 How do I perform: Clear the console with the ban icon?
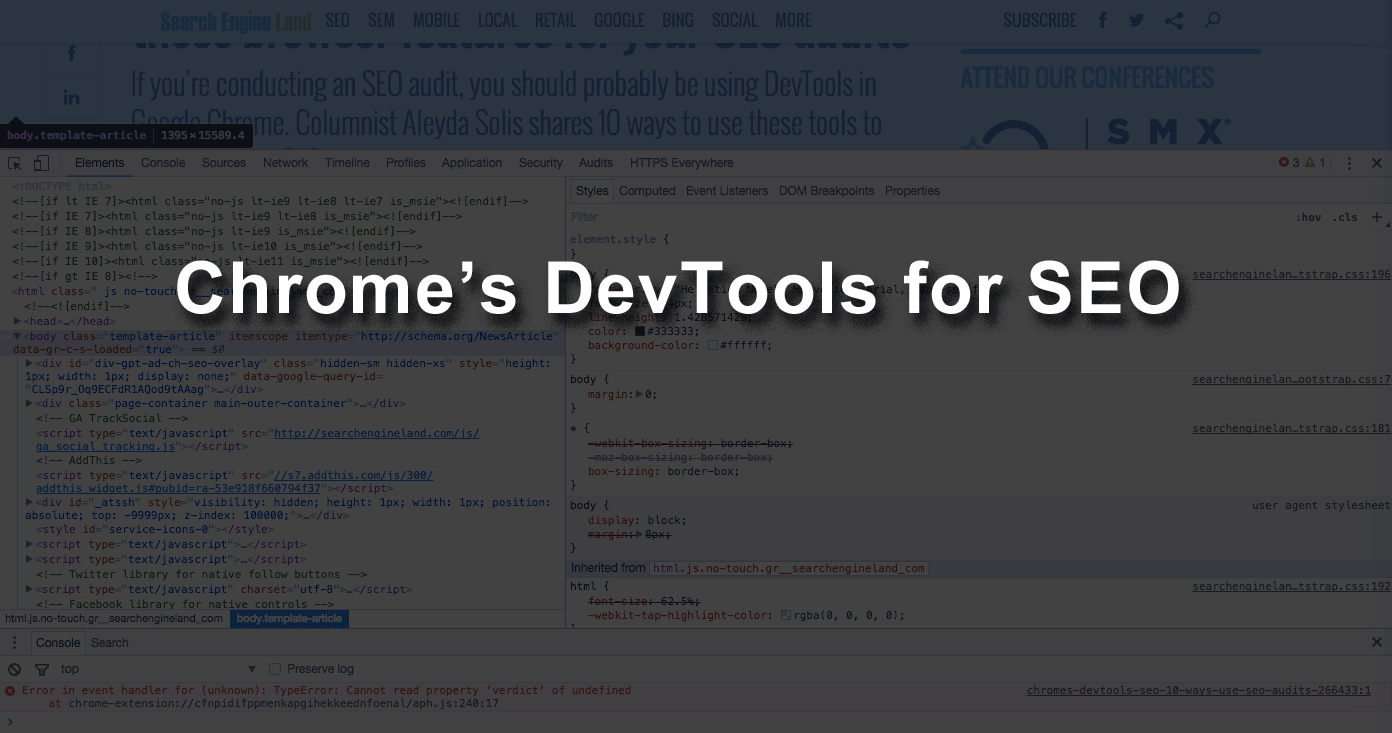(14, 669)
